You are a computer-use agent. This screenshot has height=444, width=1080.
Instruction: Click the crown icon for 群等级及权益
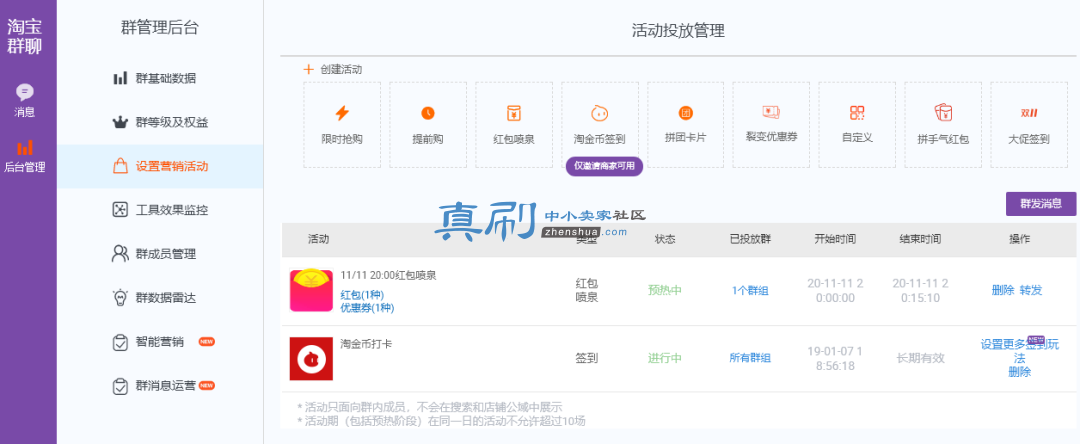(120, 123)
